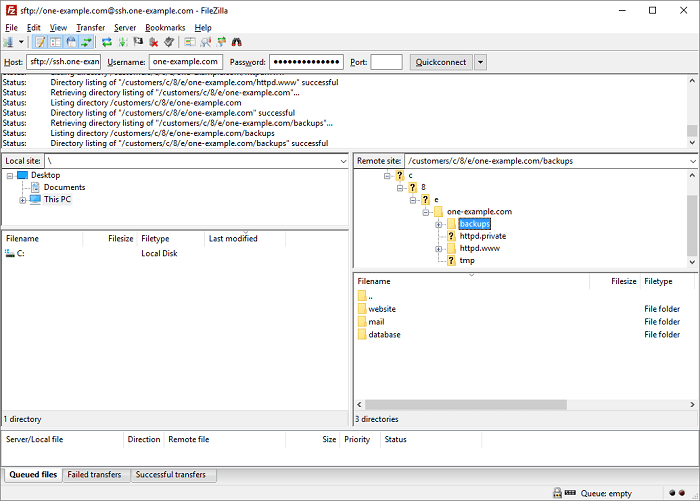Open the Local site path dropdown
The width and height of the screenshot is (700, 501).
343,161
